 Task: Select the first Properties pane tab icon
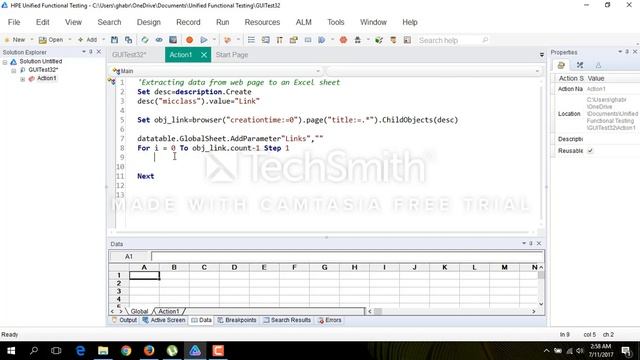click(561, 65)
